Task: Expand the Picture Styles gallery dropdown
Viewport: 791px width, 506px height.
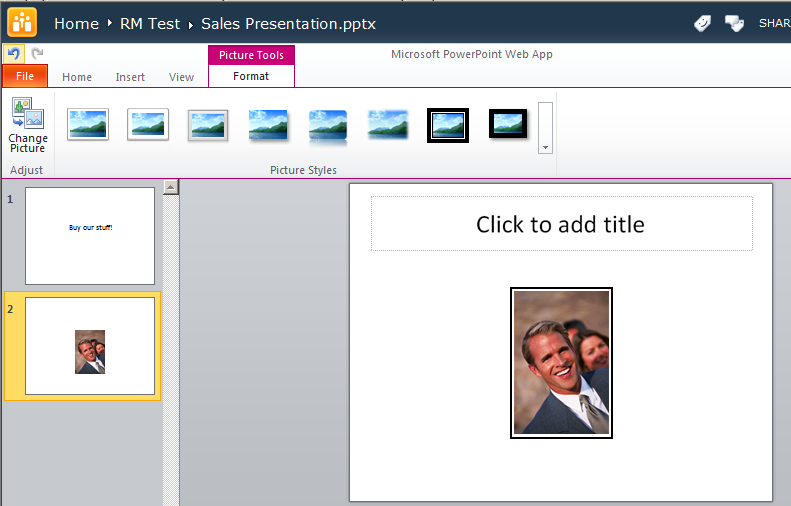Action: [545, 128]
